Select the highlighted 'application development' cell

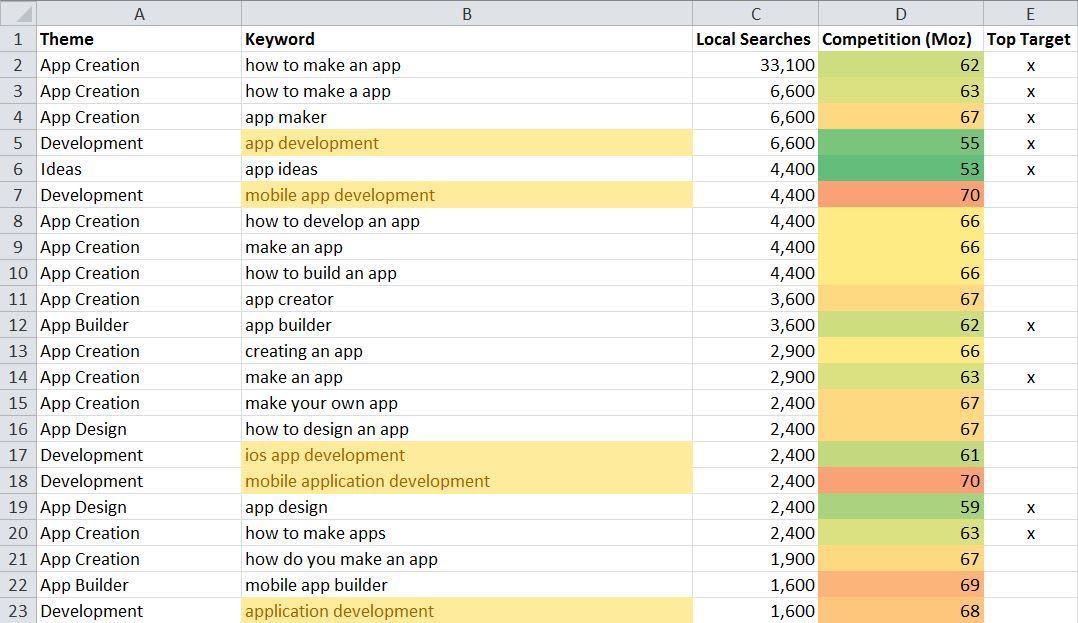coord(467,611)
